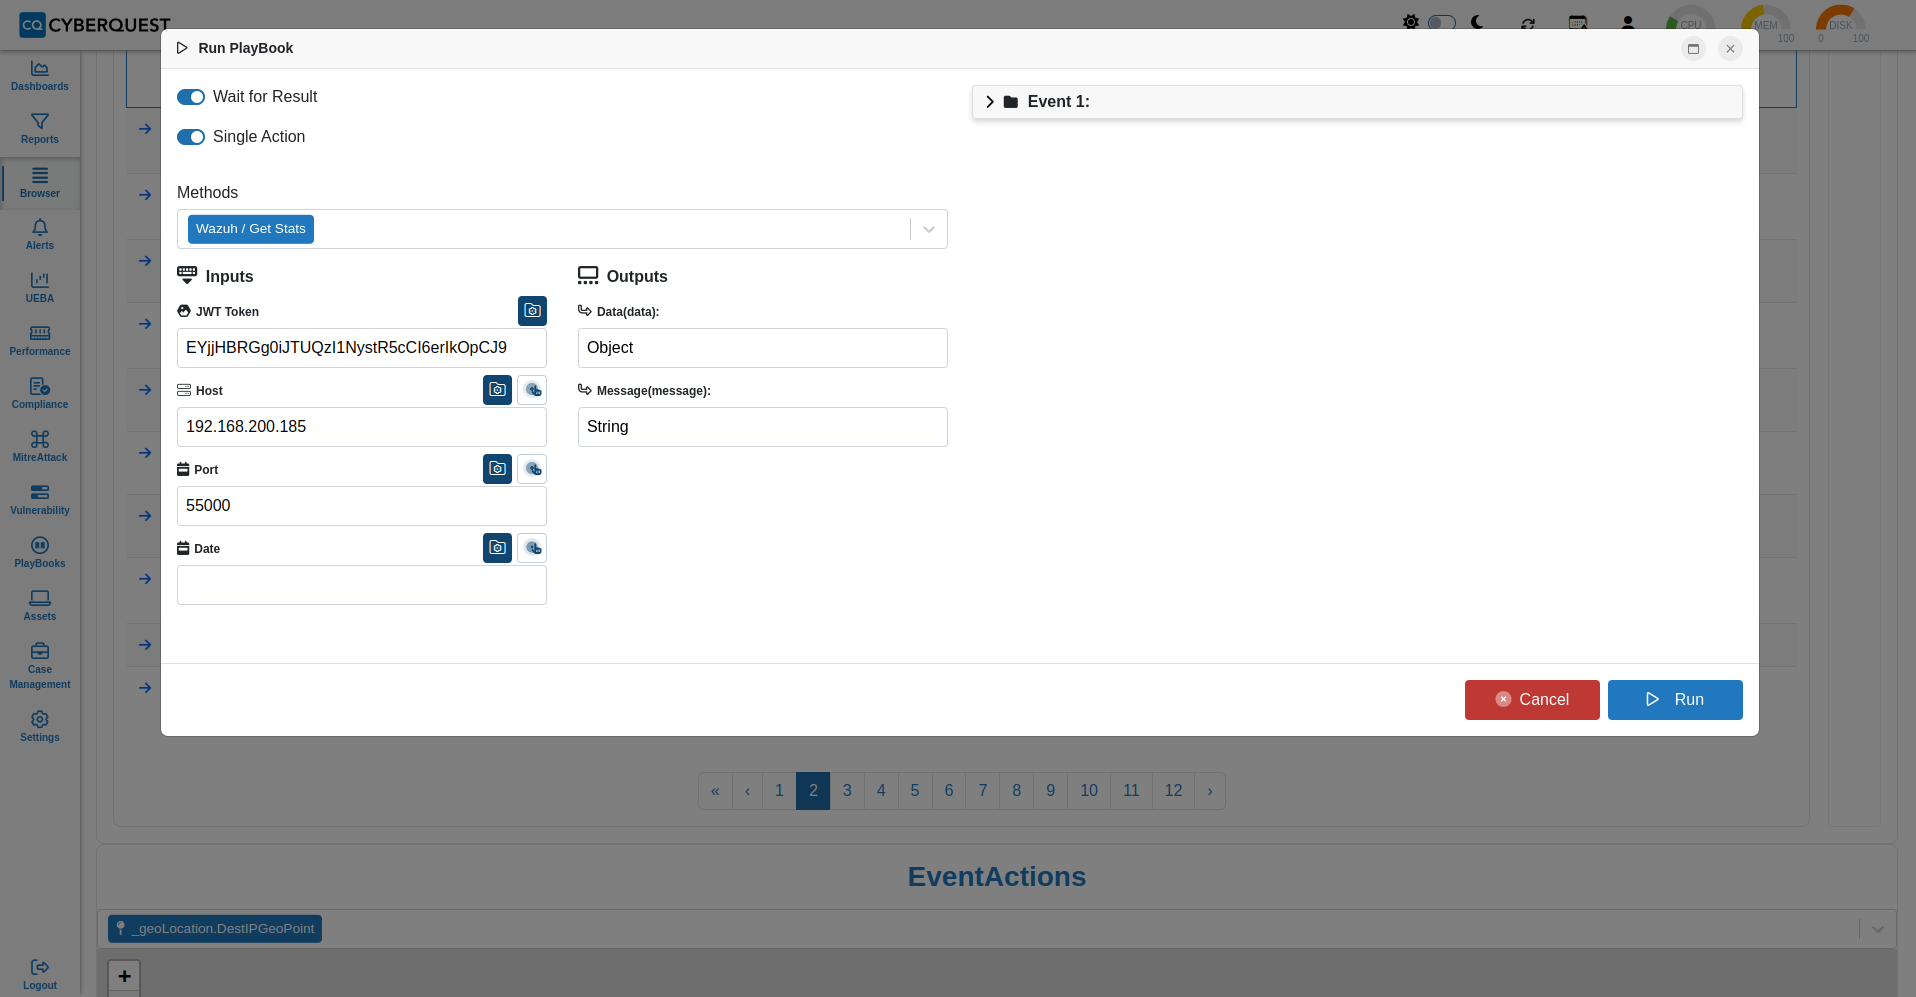Select page 12 in pagination
Image resolution: width=1916 pixels, height=997 pixels.
pos(1173,791)
